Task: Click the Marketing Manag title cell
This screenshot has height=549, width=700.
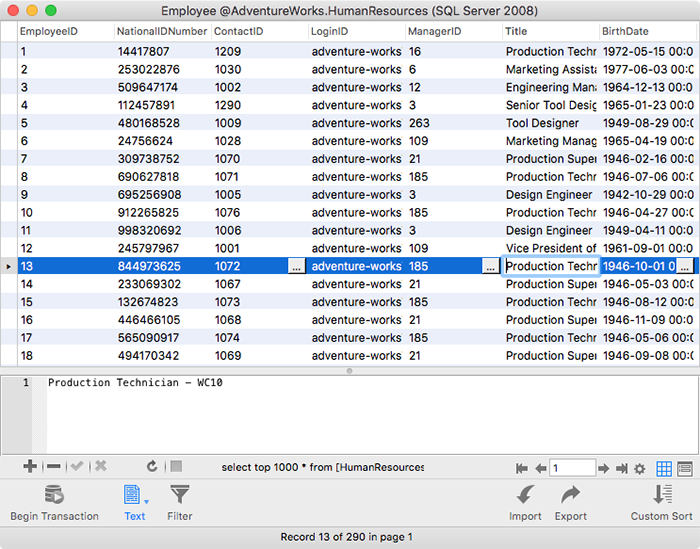Action: 551,141
